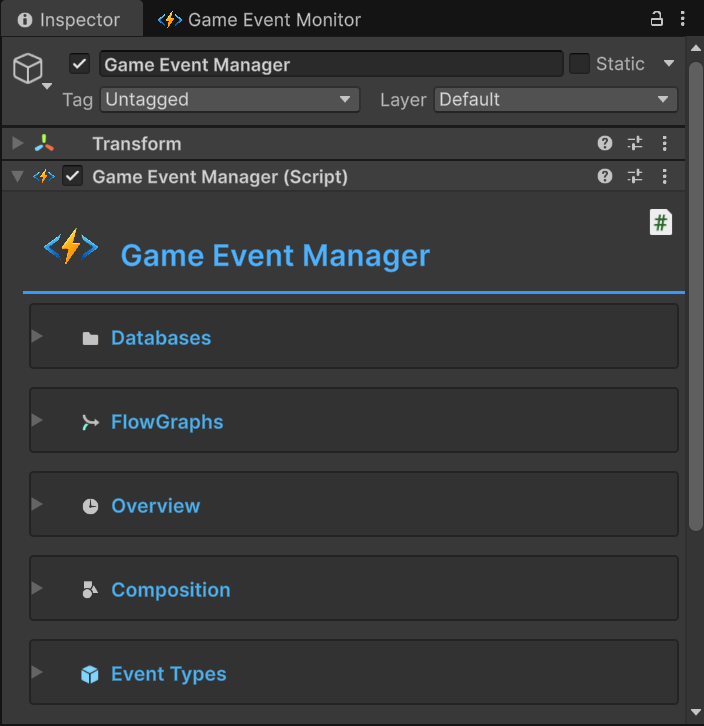Viewport: 704px width, 726px height.
Task: Open the Transform component three-dot context menu
Action: click(x=665, y=144)
